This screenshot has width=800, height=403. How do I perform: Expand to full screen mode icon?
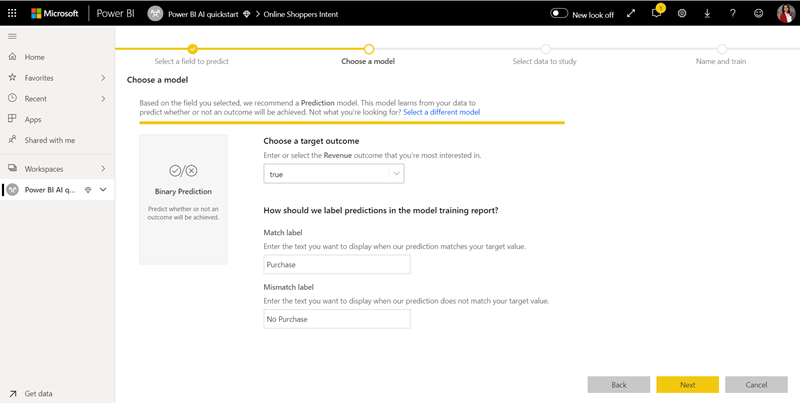tap(630, 13)
